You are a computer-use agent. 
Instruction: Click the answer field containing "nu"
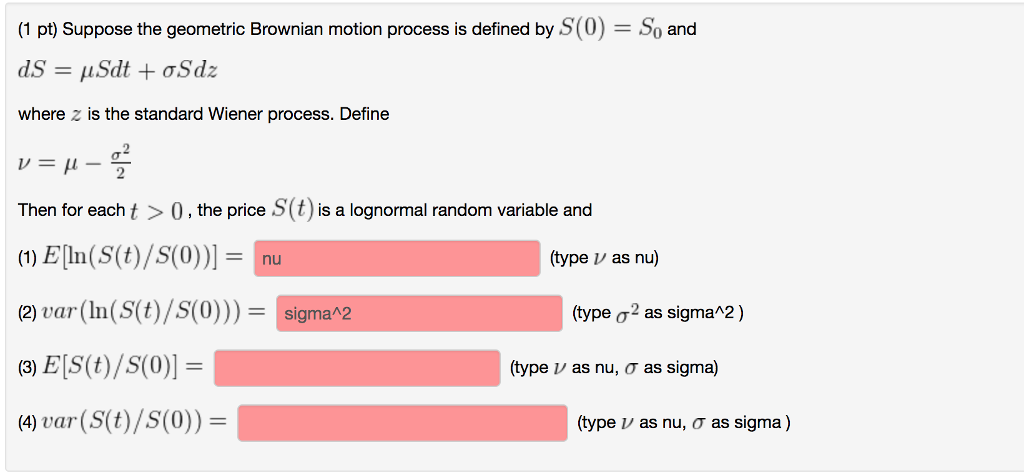pos(397,259)
